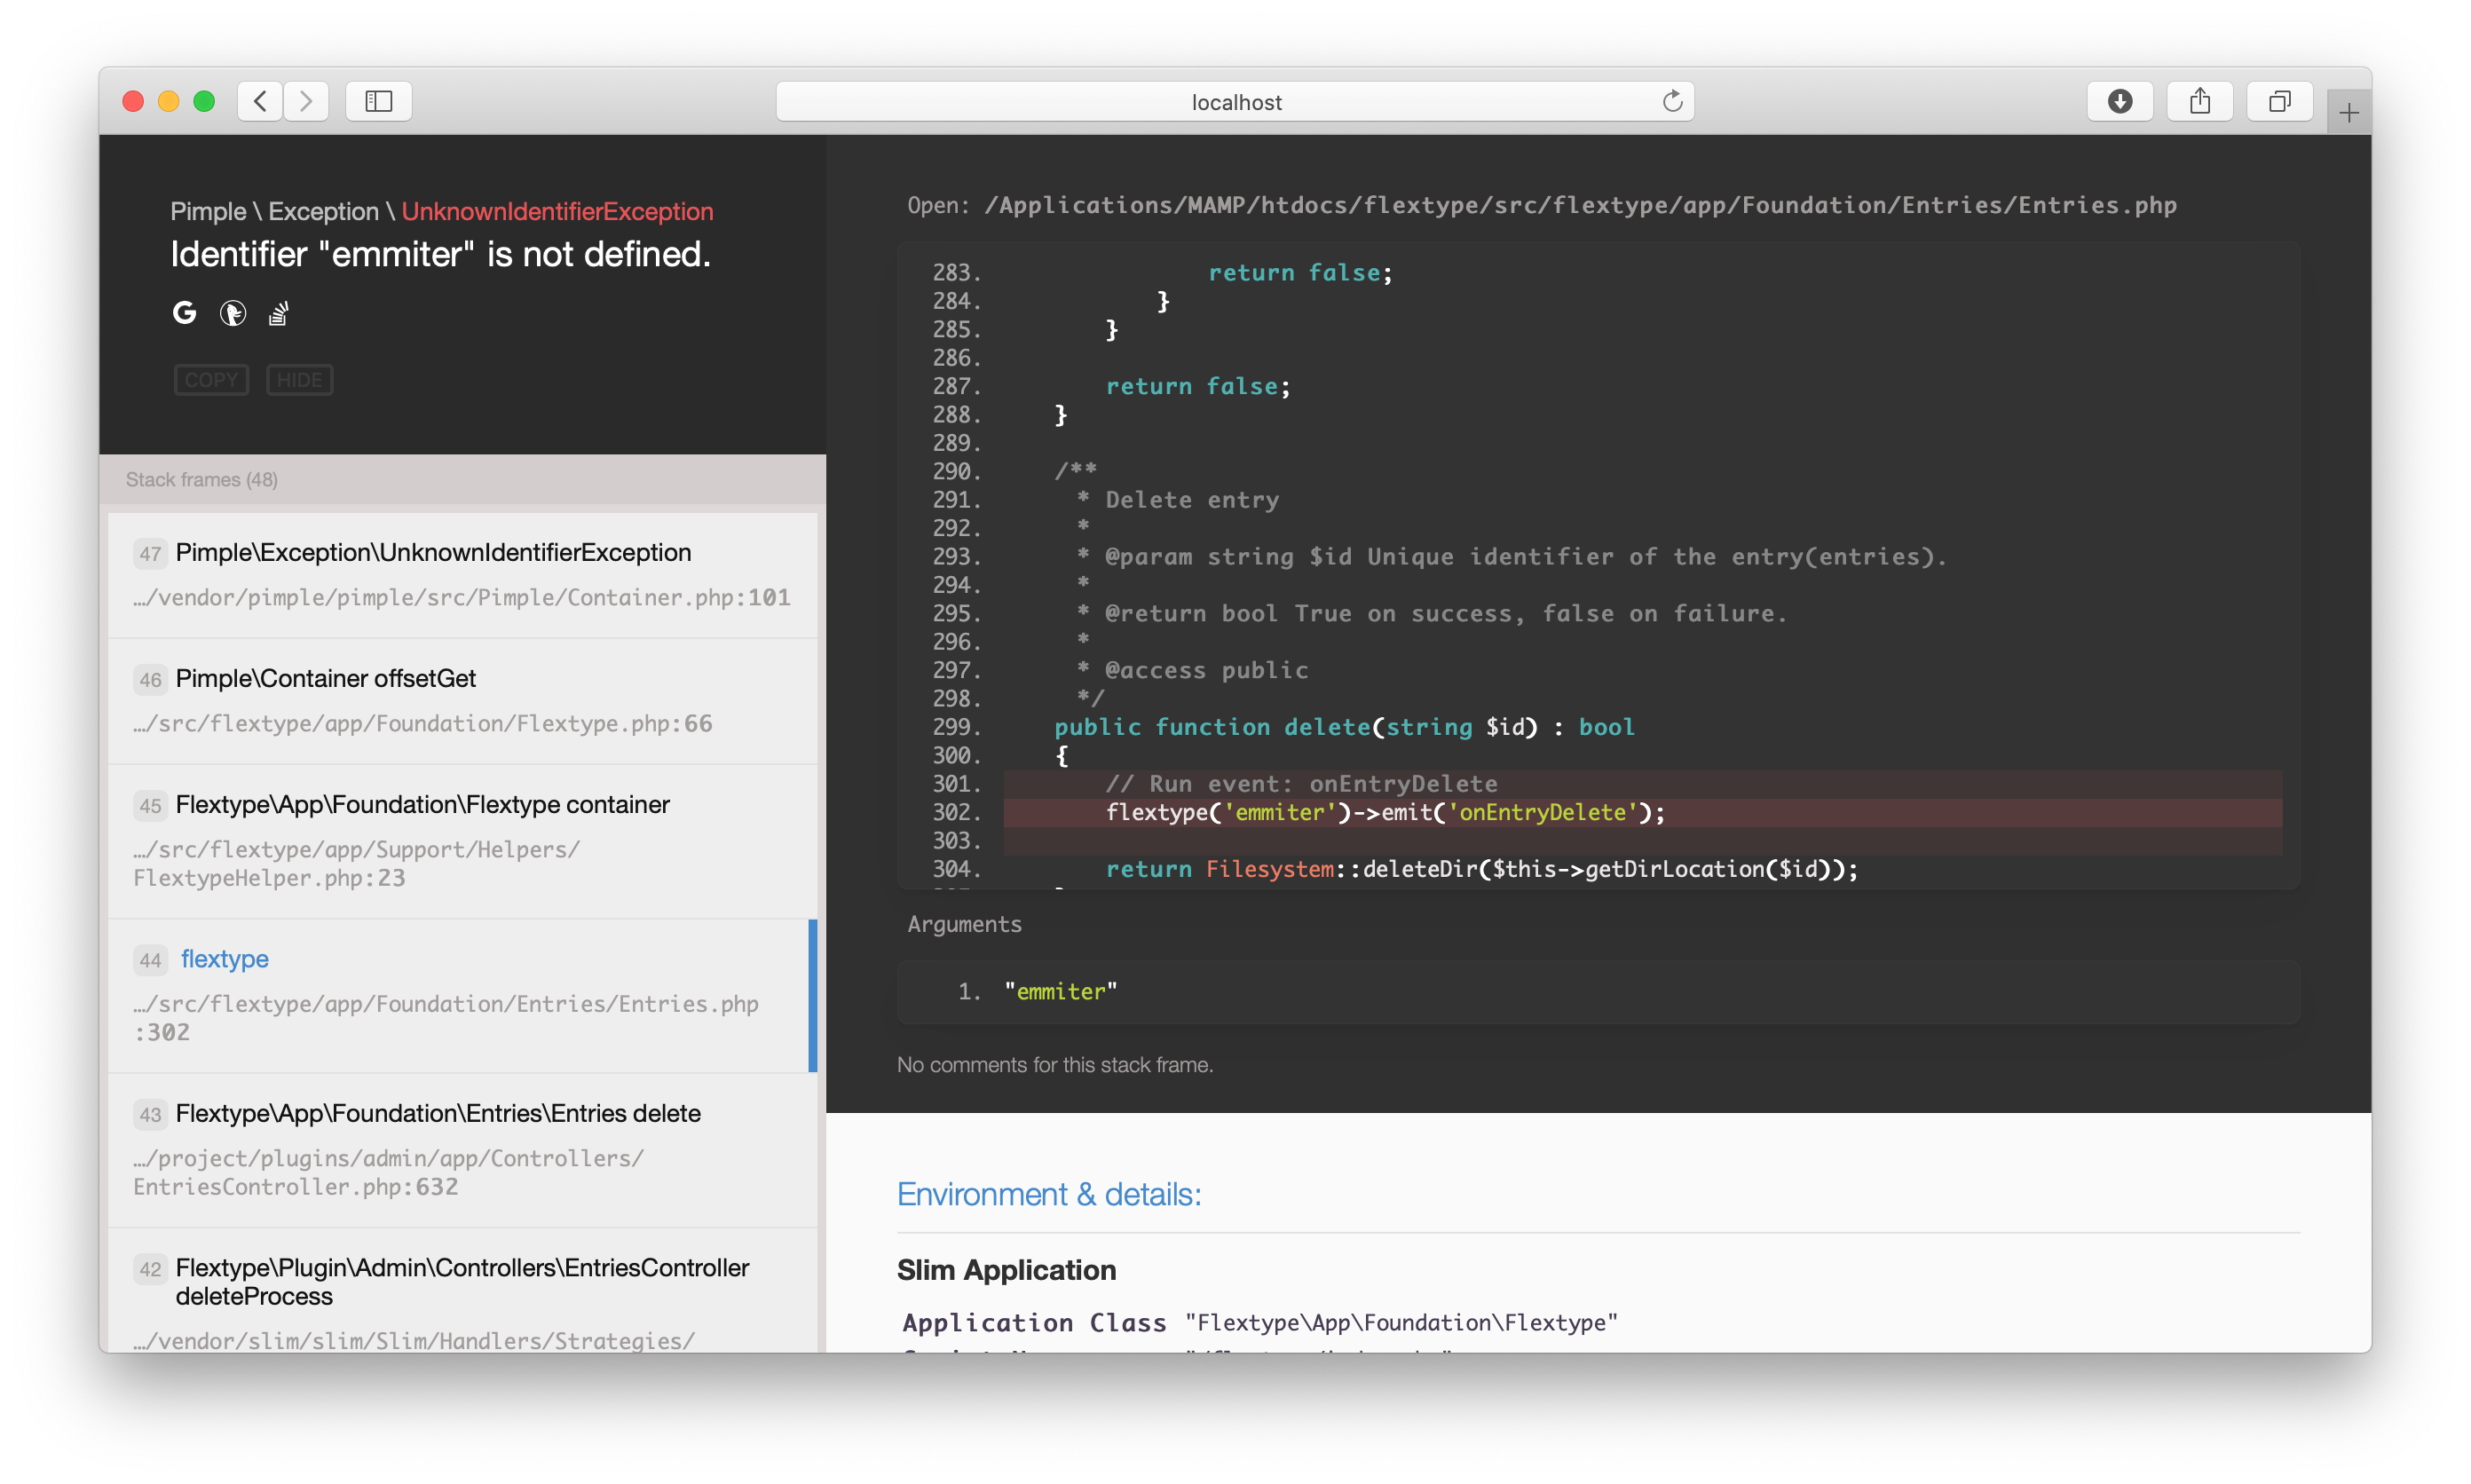This screenshot has height=1484, width=2471.
Task: Share the current page
Action: 2200,101
